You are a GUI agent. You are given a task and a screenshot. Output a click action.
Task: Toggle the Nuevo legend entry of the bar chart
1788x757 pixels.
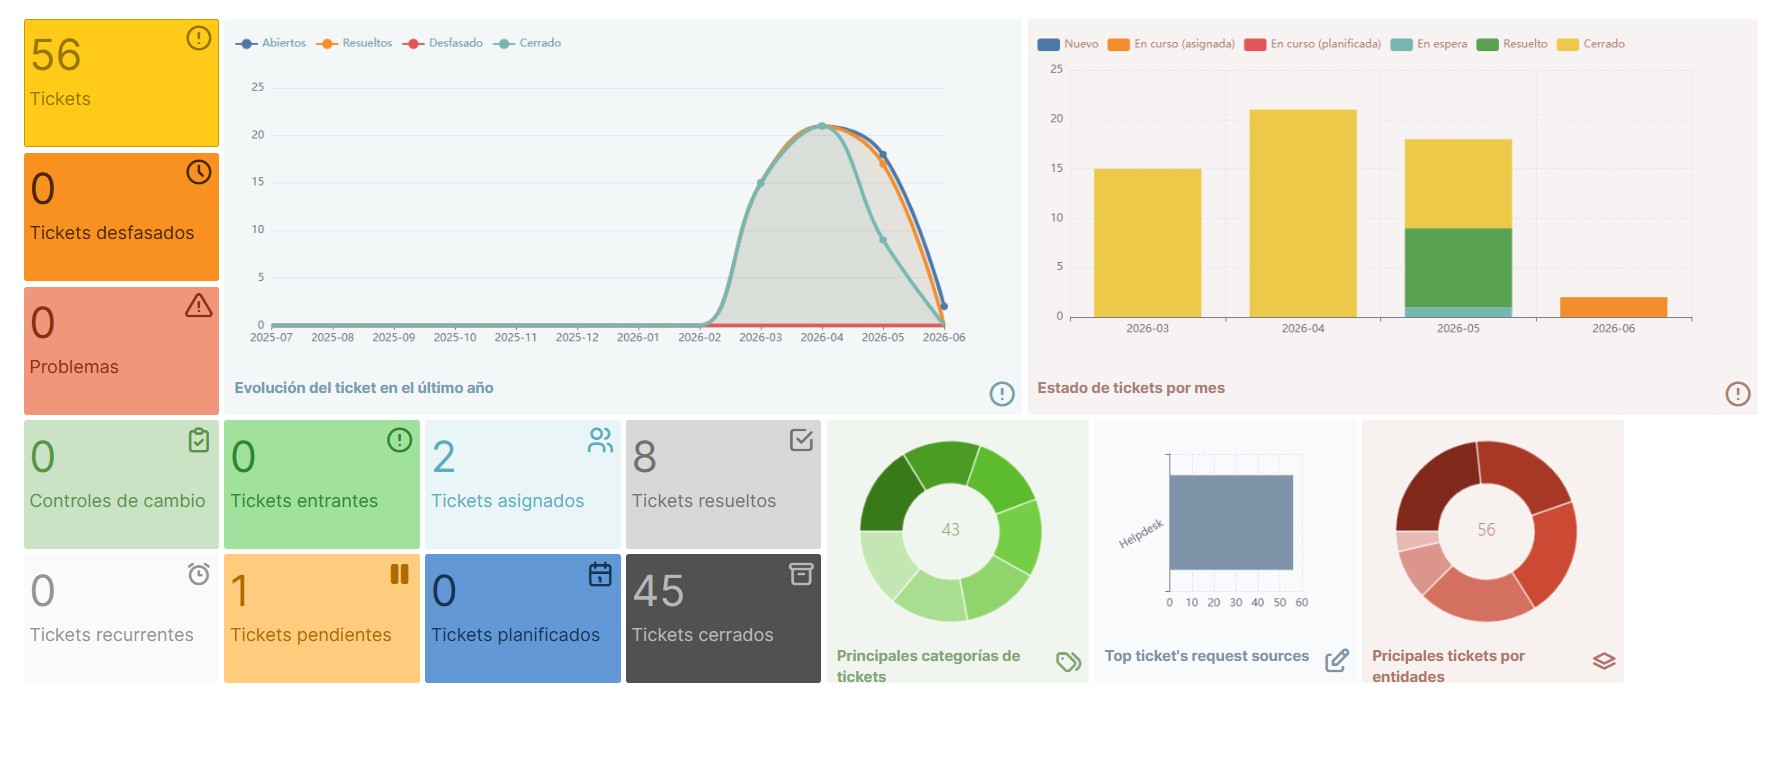tap(1068, 44)
